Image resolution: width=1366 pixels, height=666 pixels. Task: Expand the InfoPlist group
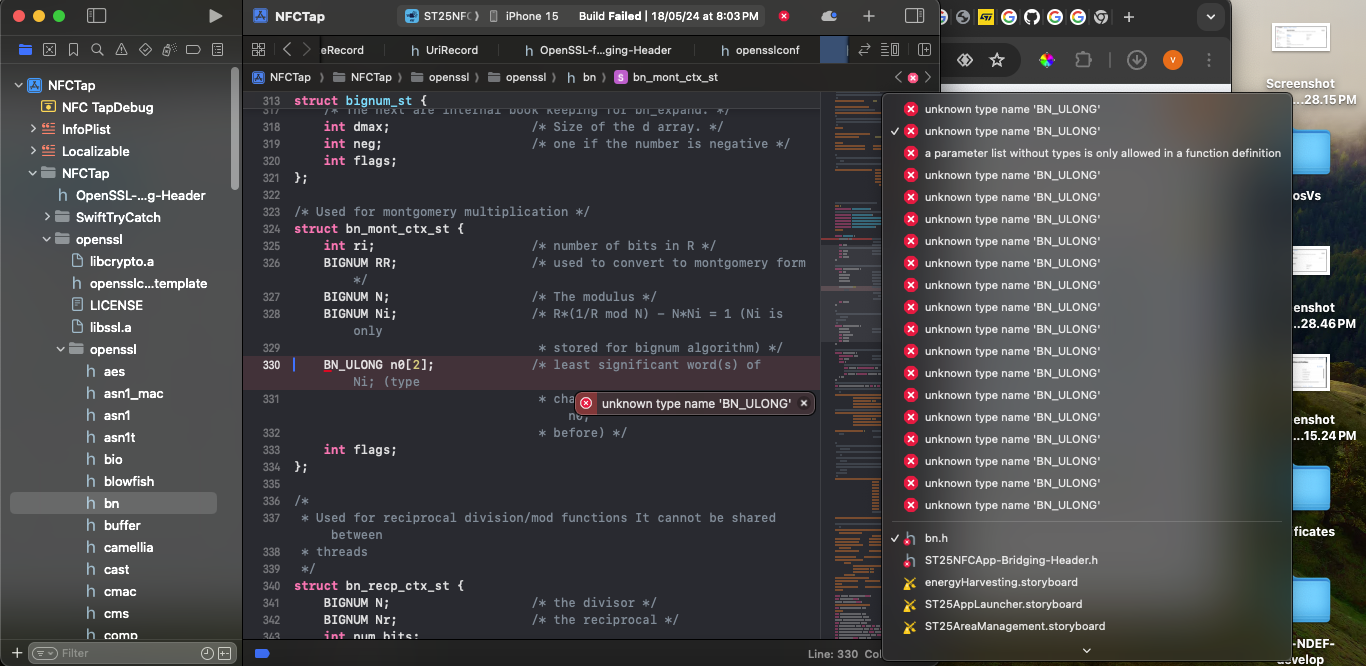pos(31,128)
